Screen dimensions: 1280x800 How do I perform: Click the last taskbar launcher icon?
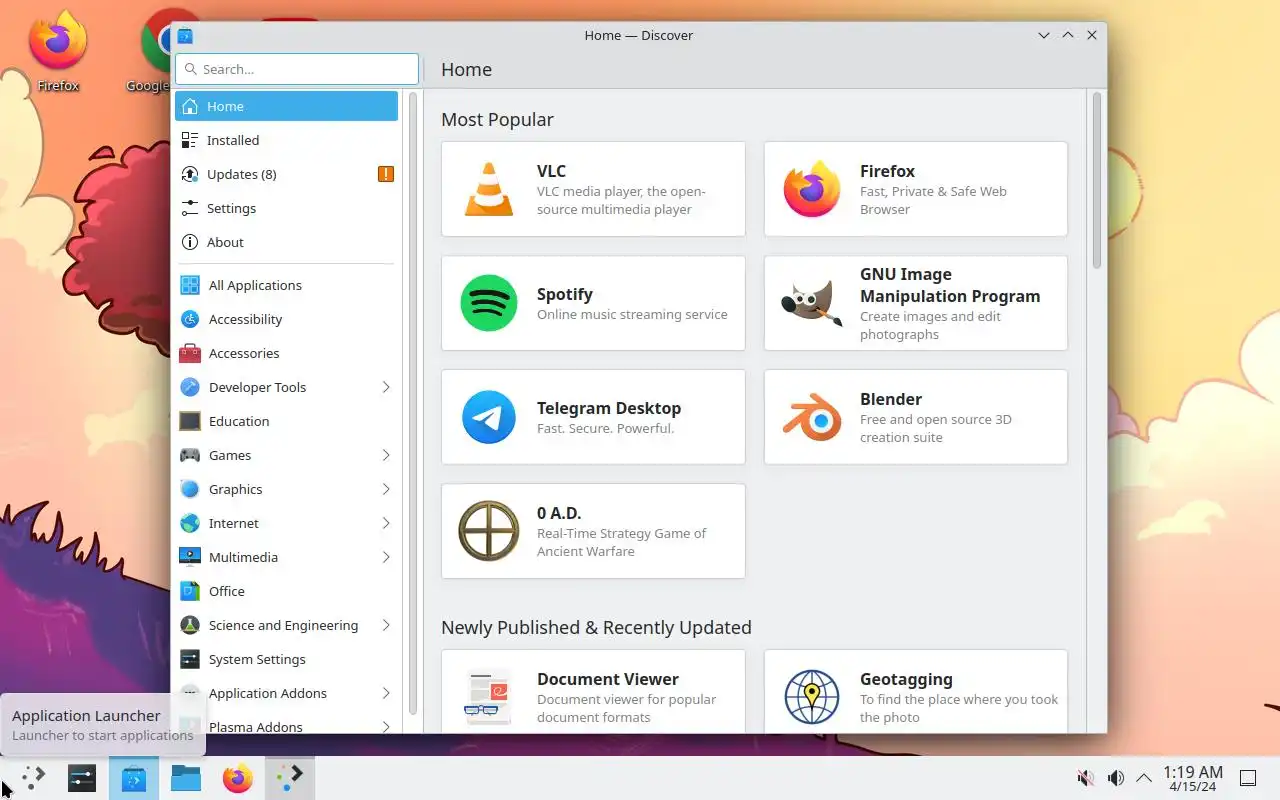click(290, 778)
